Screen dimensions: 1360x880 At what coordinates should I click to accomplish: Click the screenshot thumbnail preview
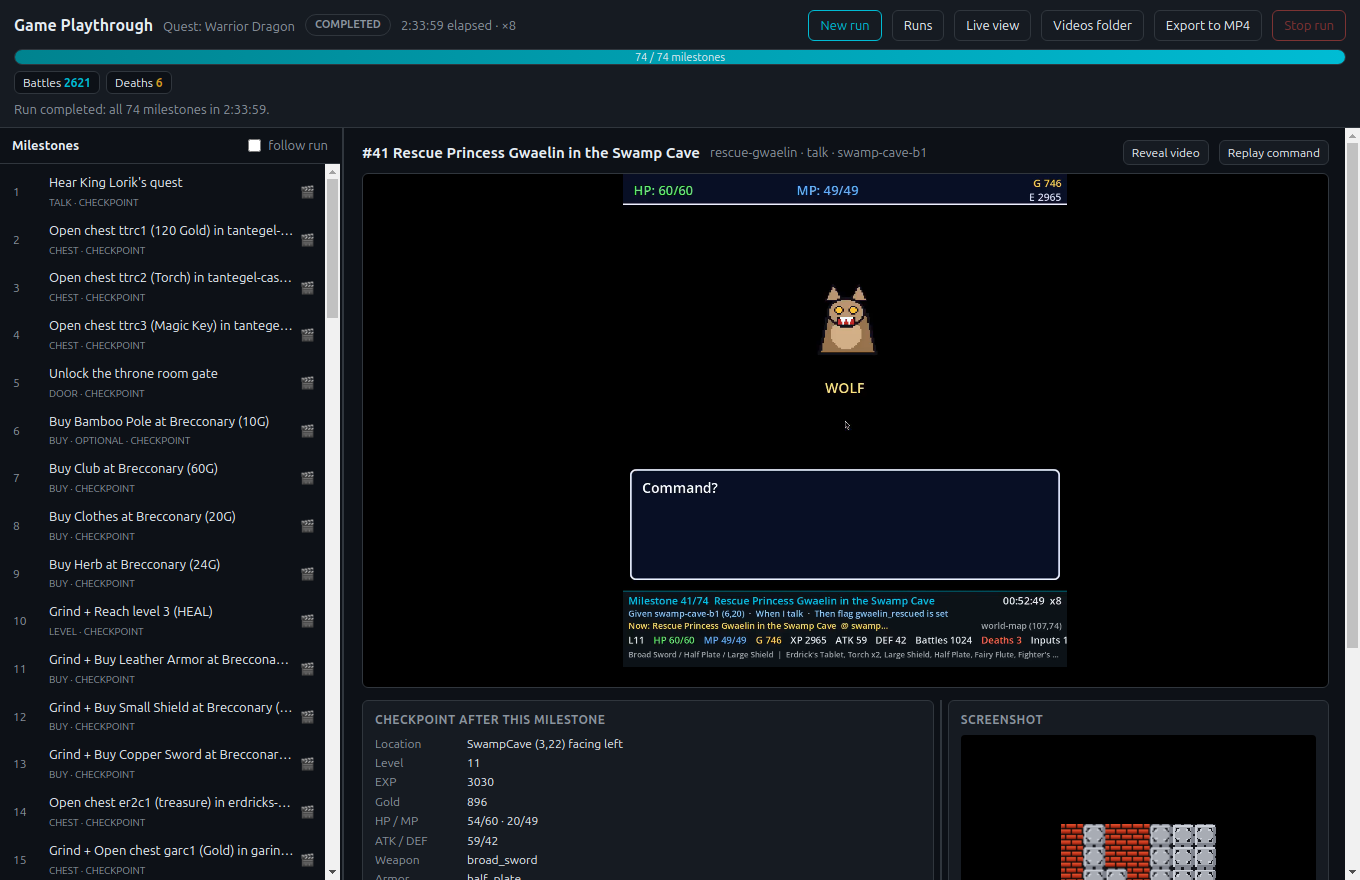pyautogui.click(x=1138, y=808)
